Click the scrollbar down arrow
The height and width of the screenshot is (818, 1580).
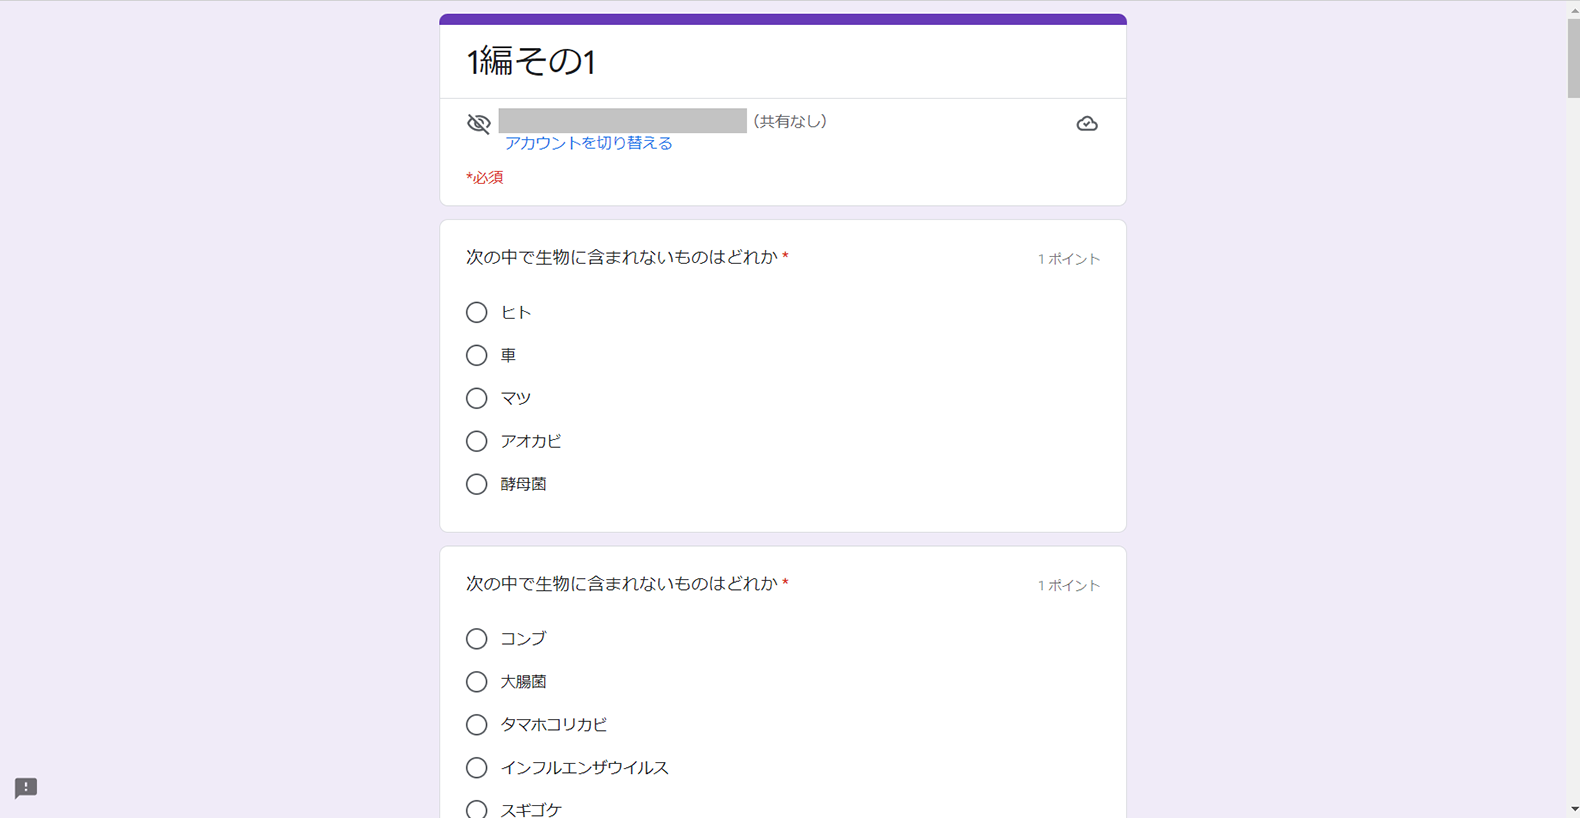click(1573, 809)
